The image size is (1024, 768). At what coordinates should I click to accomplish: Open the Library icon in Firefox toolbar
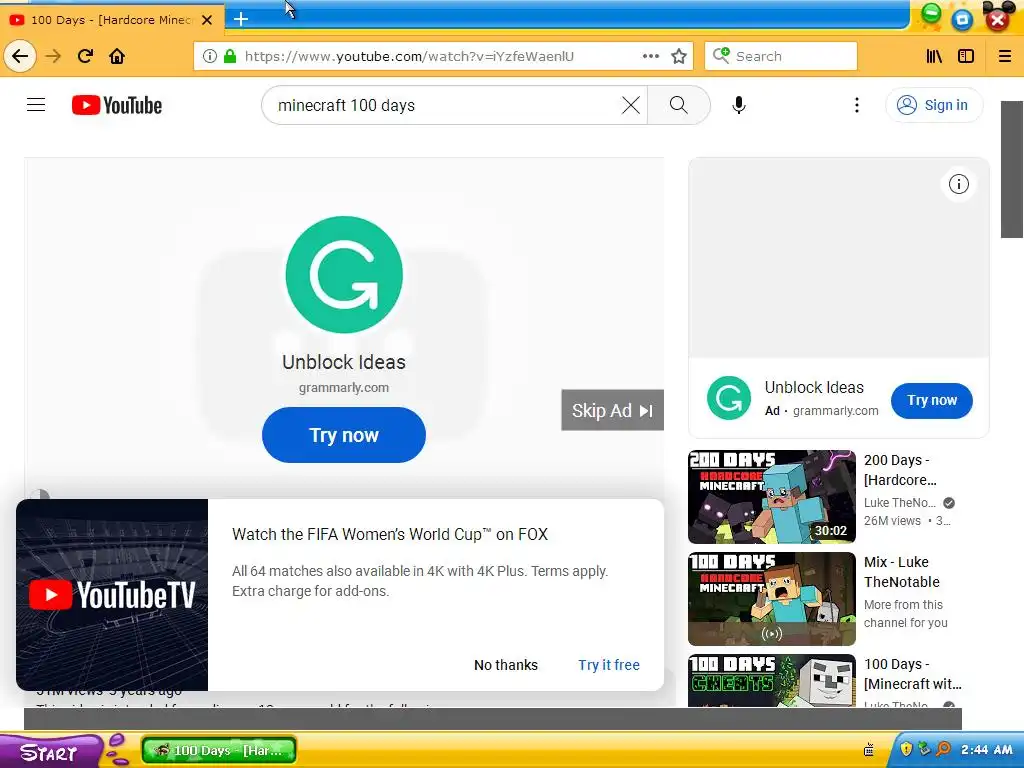934,56
